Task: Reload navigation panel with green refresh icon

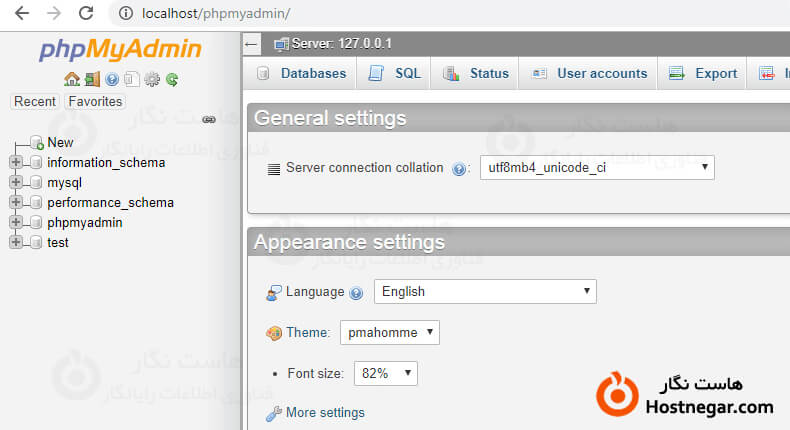Action: tap(172, 79)
